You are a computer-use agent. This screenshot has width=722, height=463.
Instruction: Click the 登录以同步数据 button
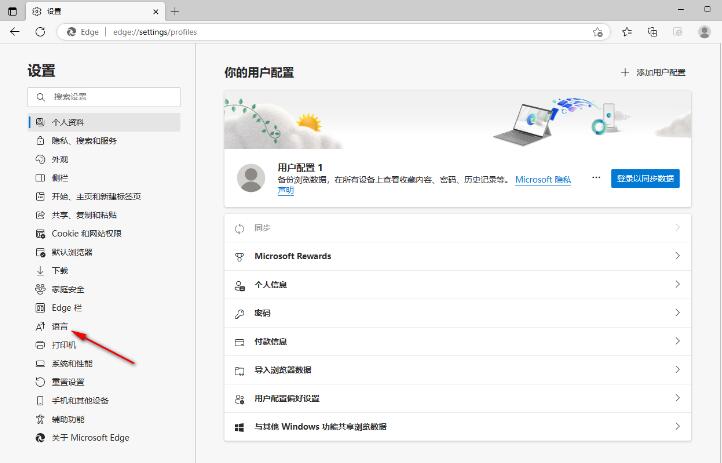pos(645,179)
